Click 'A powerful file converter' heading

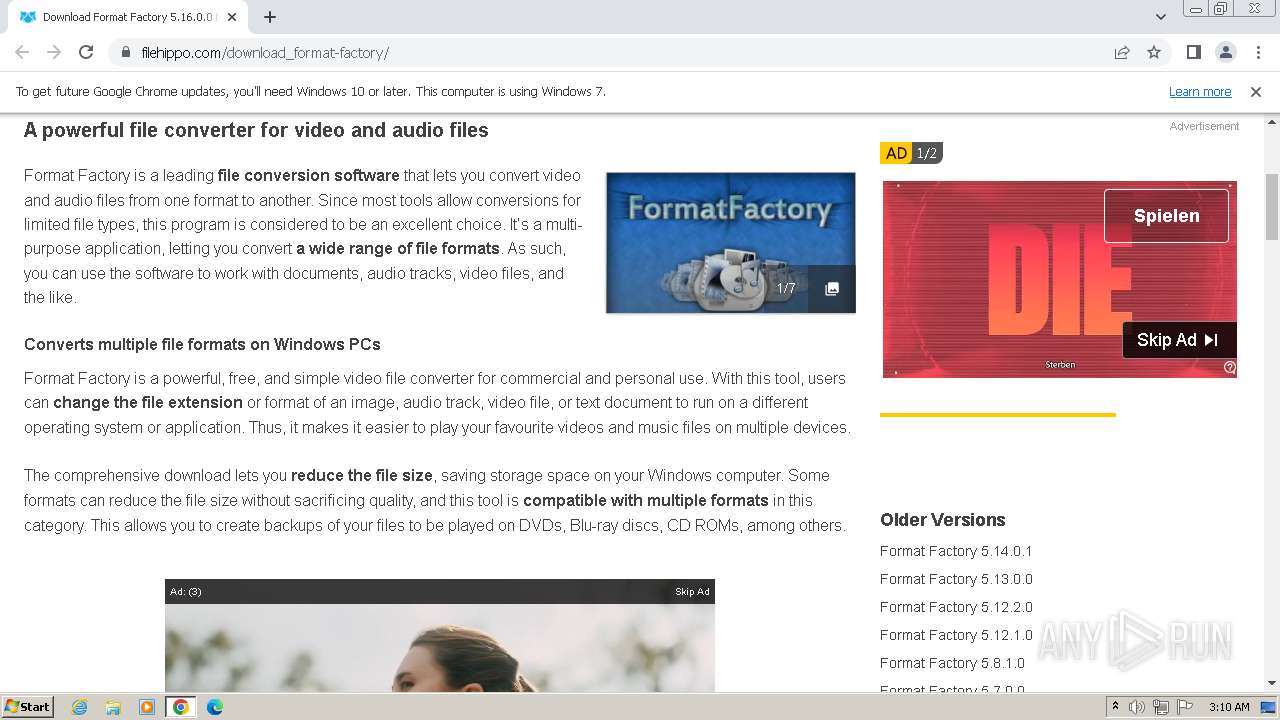[x=256, y=130]
